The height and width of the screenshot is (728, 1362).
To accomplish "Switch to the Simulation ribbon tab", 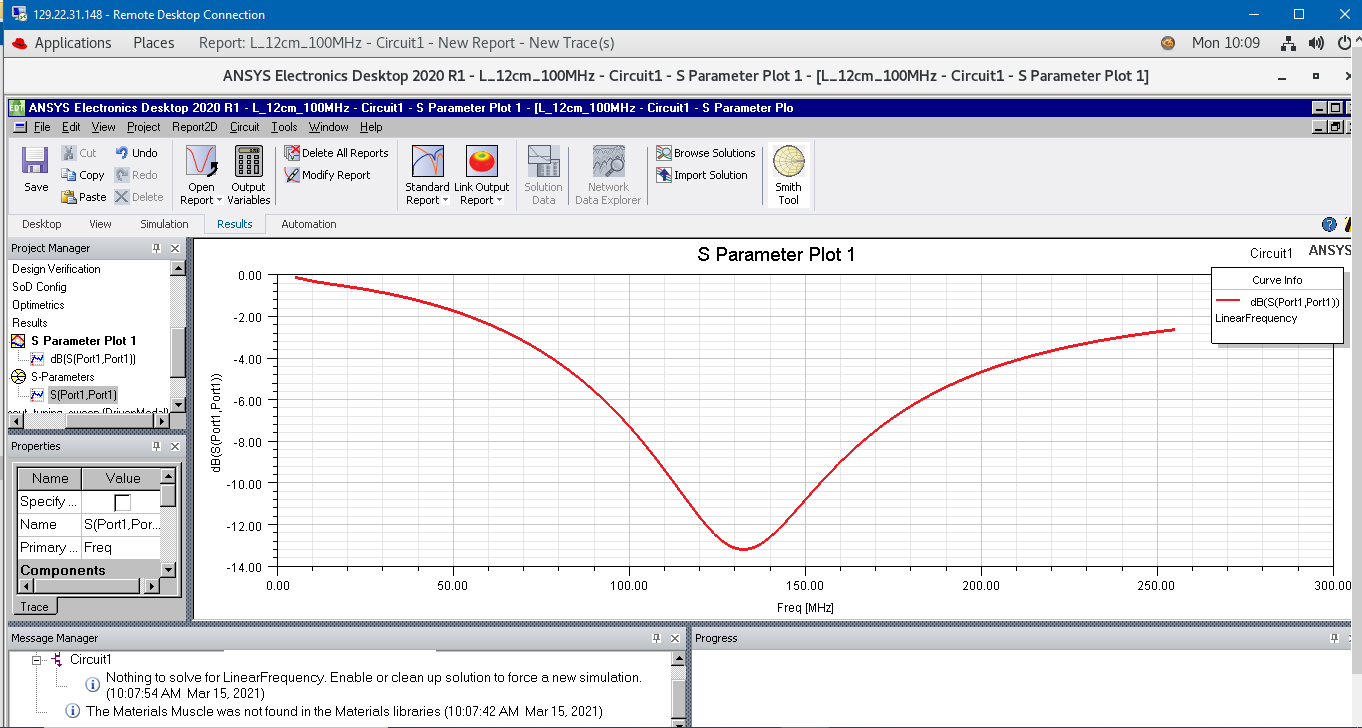I will click(164, 224).
